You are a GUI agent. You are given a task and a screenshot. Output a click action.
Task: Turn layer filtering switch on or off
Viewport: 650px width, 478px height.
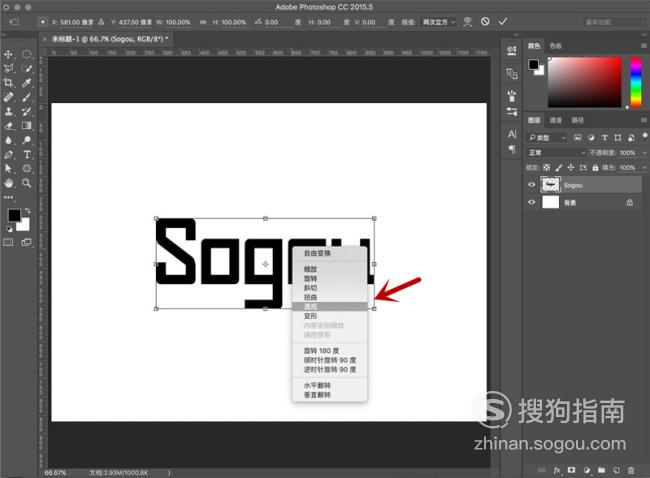click(x=645, y=136)
